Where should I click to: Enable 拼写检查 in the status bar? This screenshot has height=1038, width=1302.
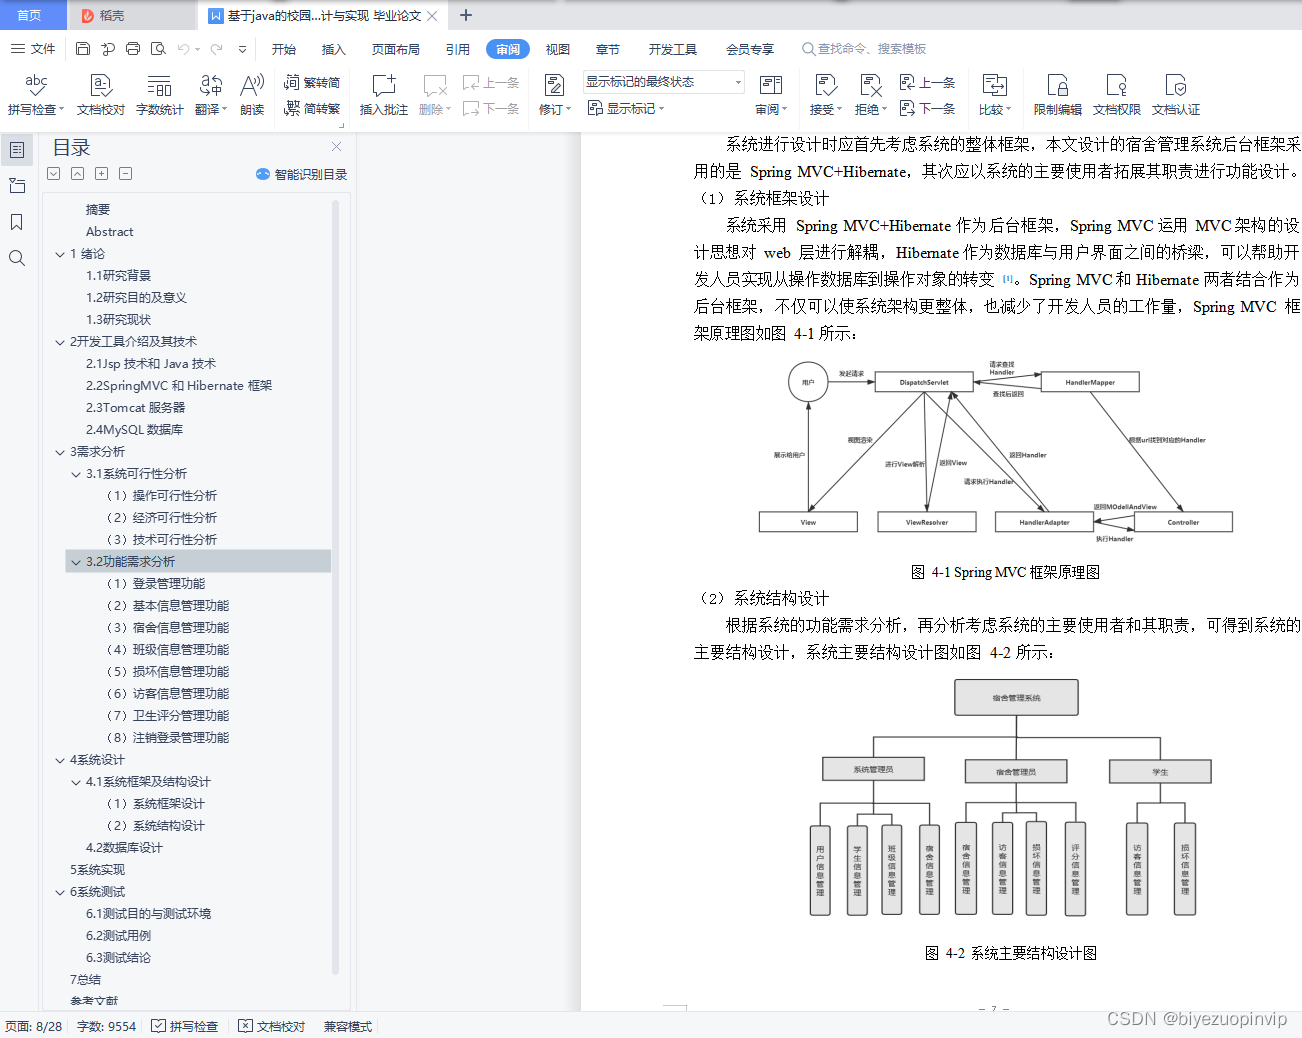tap(185, 1025)
